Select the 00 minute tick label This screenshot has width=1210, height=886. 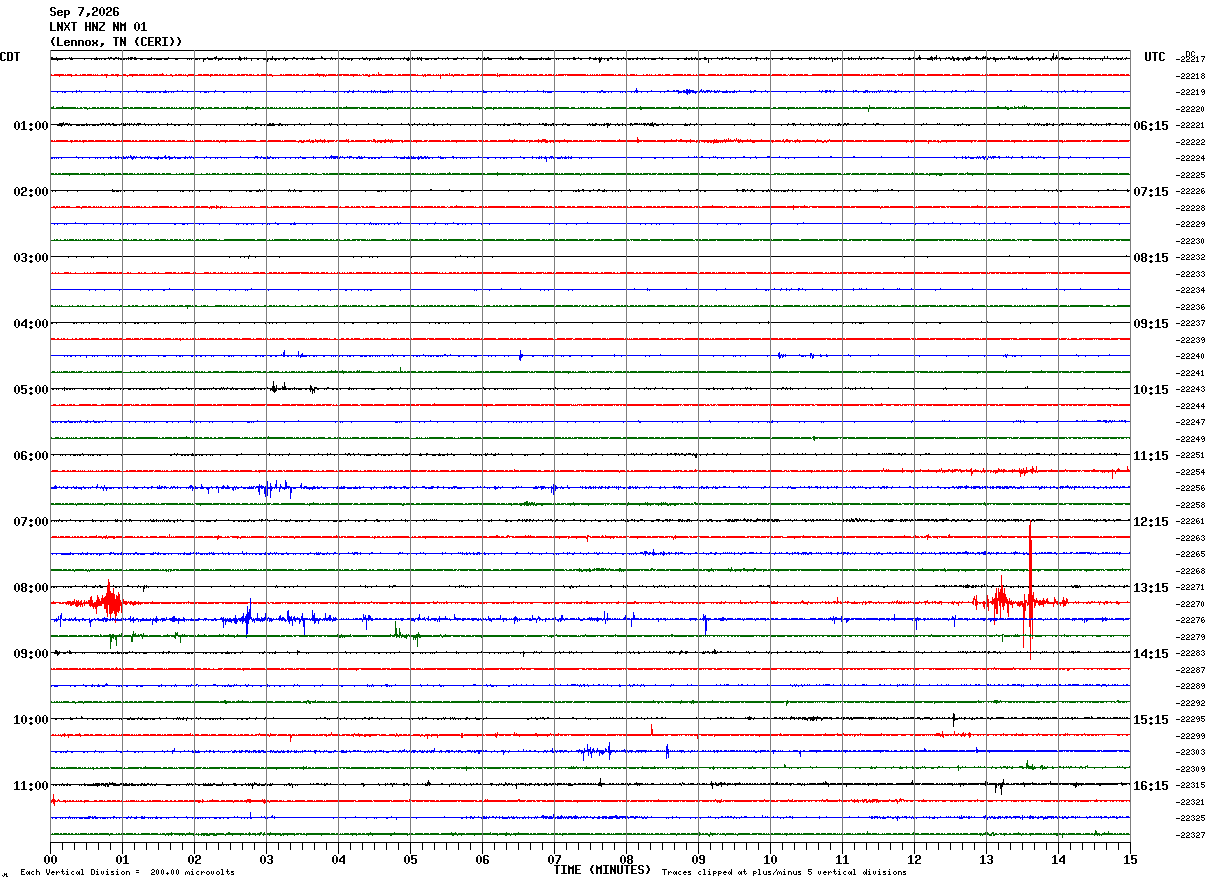(x=50, y=859)
